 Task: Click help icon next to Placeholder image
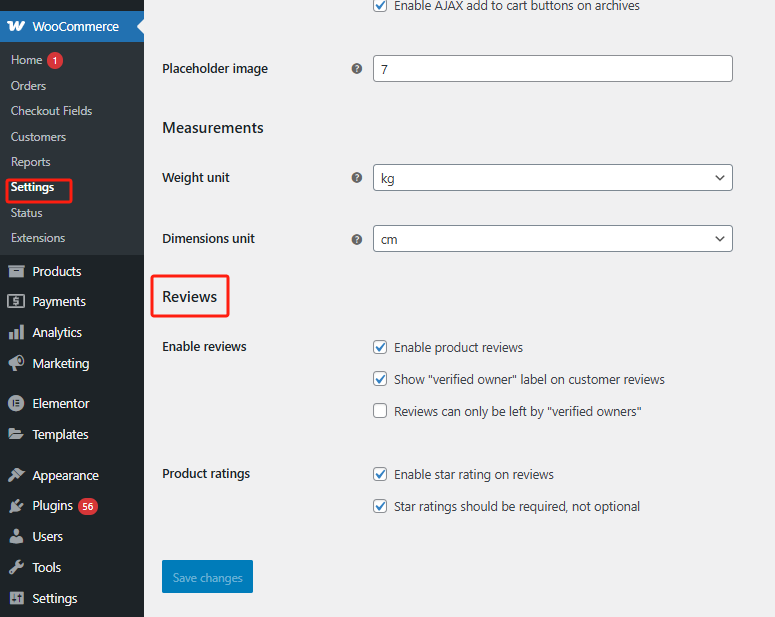(357, 69)
